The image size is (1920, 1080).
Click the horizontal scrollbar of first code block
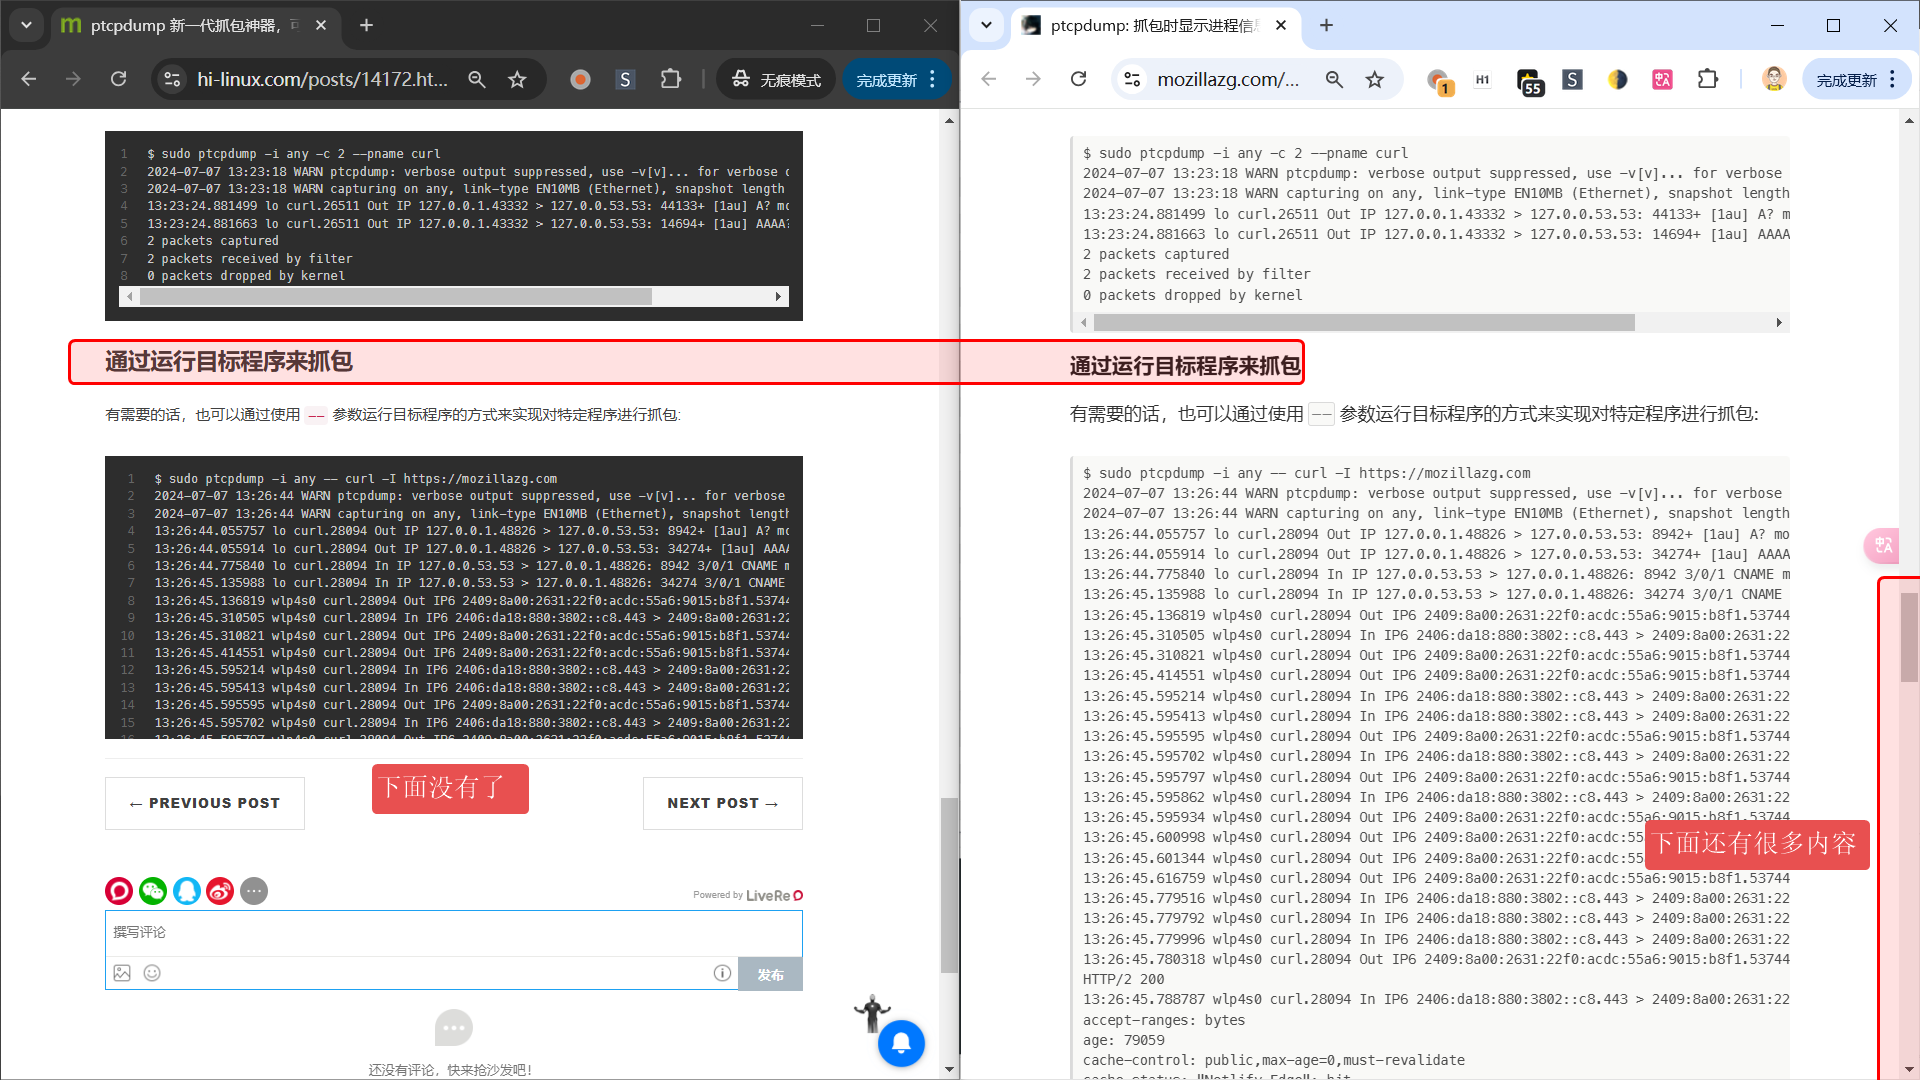point(395,297)
